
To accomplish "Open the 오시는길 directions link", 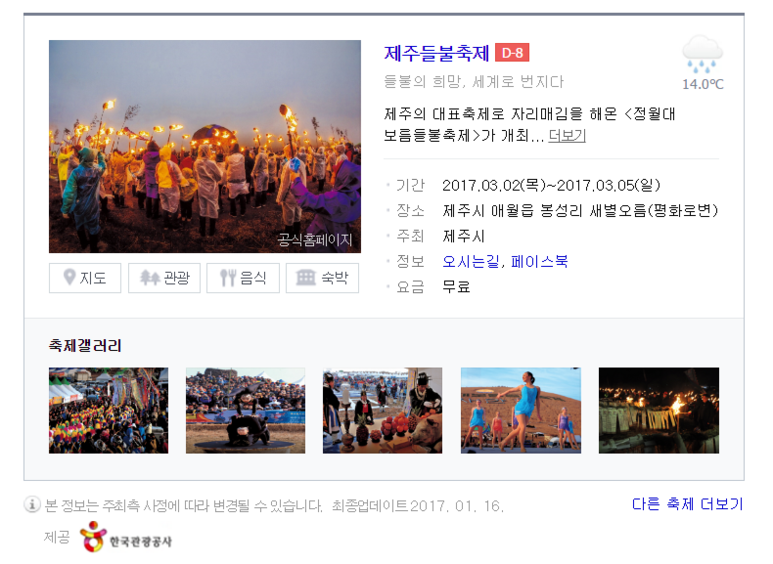I will point(471,261).
